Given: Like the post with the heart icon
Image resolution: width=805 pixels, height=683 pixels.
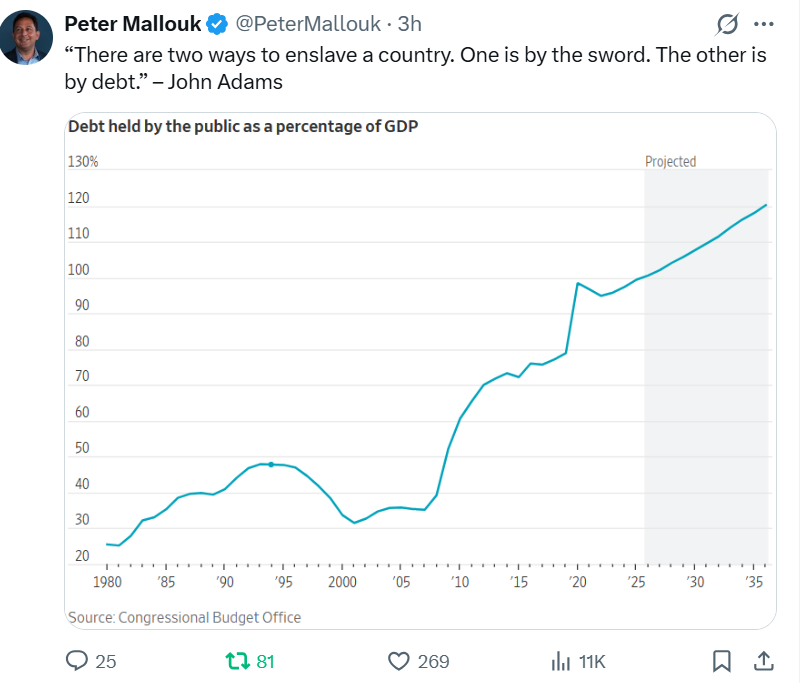Looking at the screenshot, I should pyautogui.click(x=399, y=661).
